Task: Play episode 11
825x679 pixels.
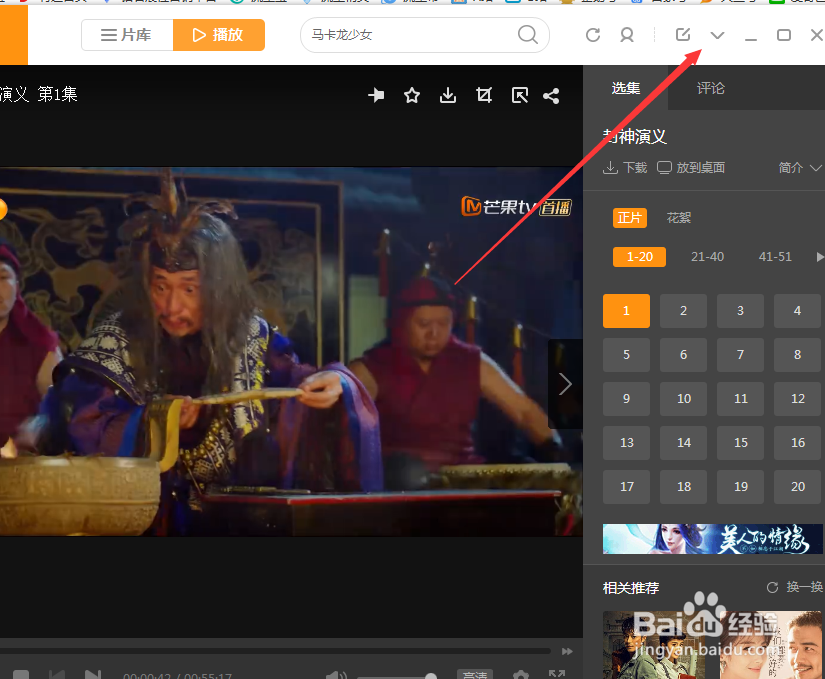Action: (740, 399)
